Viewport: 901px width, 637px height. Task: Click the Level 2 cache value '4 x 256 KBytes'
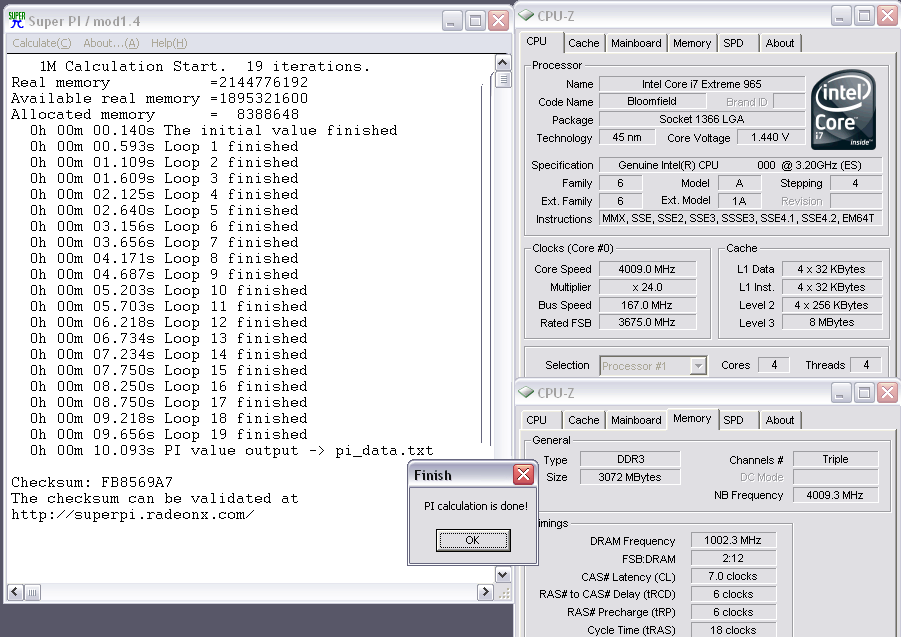click(831, 304)
